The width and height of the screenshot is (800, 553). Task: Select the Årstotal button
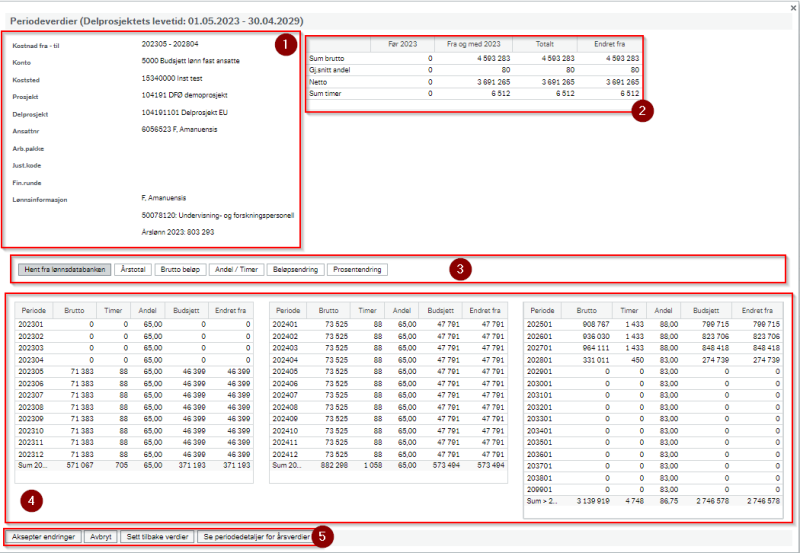coord(133,269)
